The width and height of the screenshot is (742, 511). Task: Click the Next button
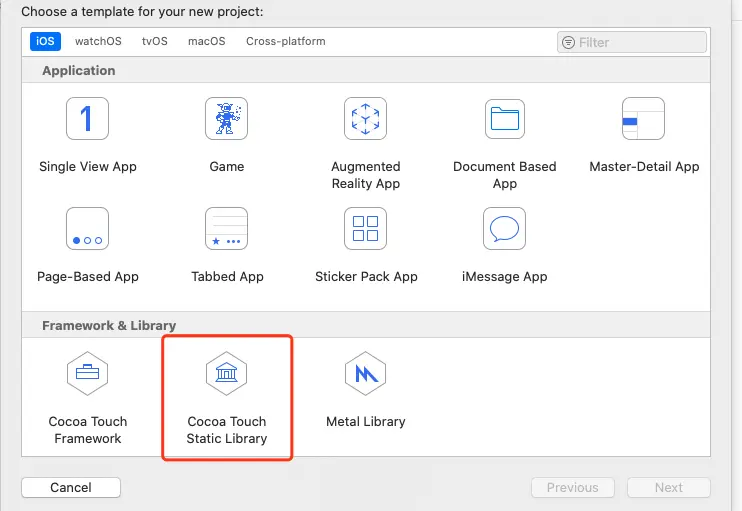(669, 487)
